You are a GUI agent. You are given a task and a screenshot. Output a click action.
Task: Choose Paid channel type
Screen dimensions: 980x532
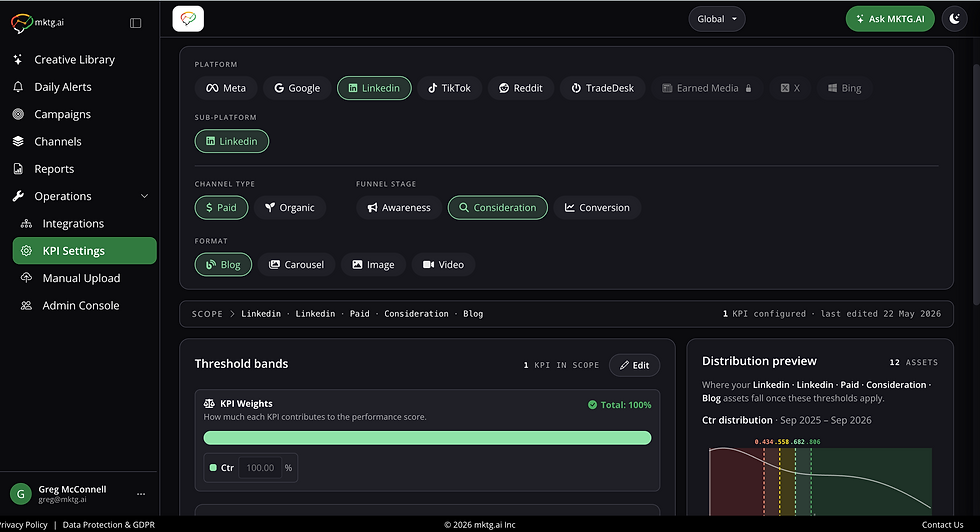(221, 208)
